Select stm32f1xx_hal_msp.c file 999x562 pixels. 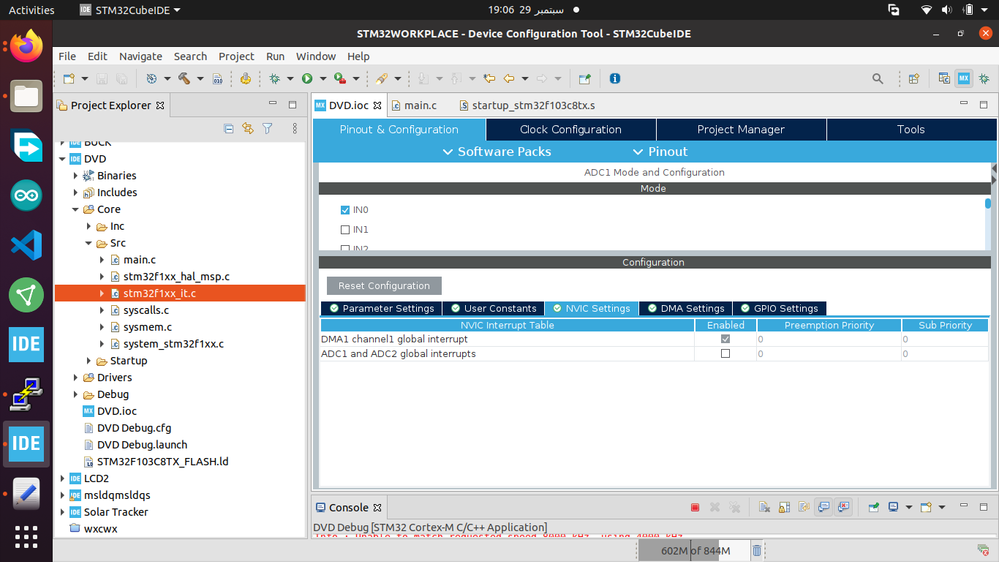(x=176, y=277)
